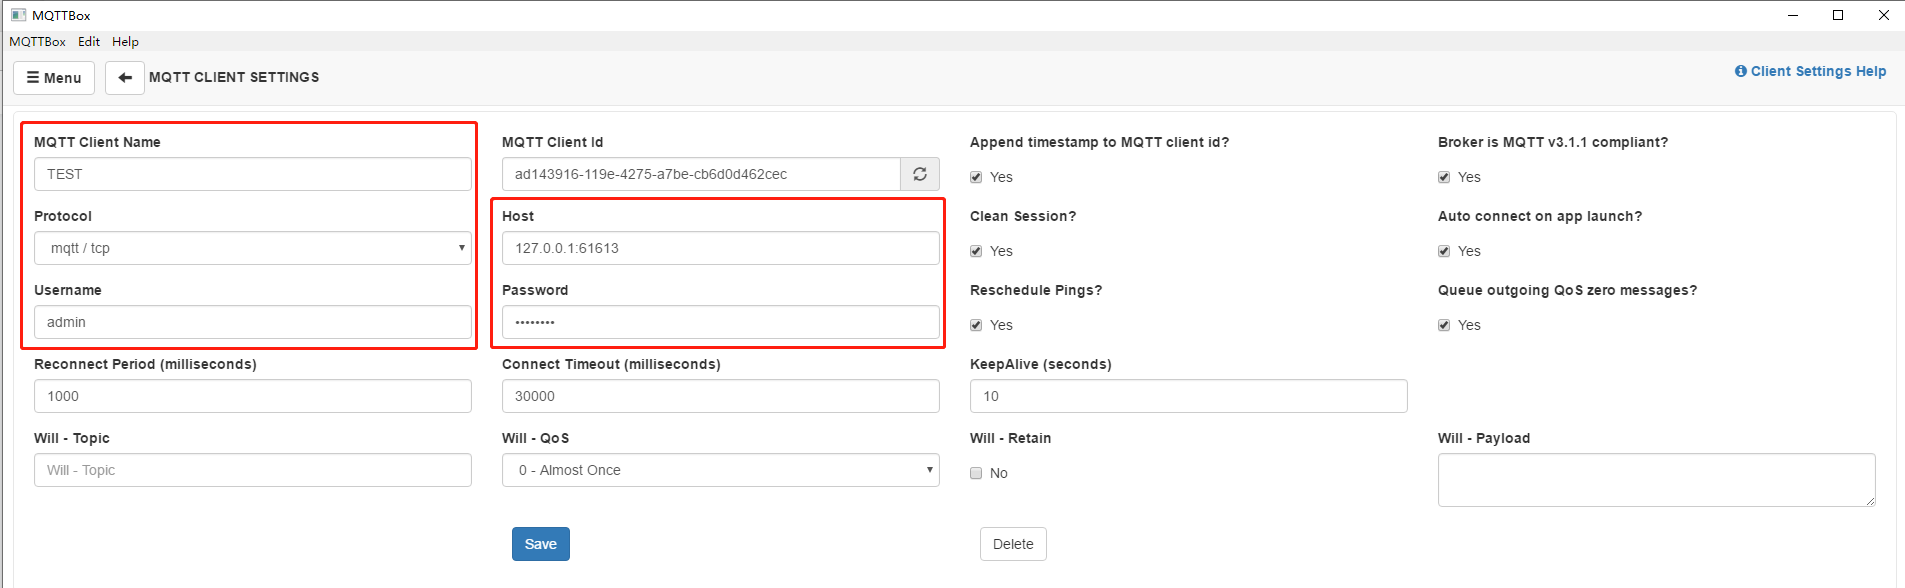Toggle Auto connect on app launch checkbox
Viewport: 1905px width, 588px height.
[1444, 251]
